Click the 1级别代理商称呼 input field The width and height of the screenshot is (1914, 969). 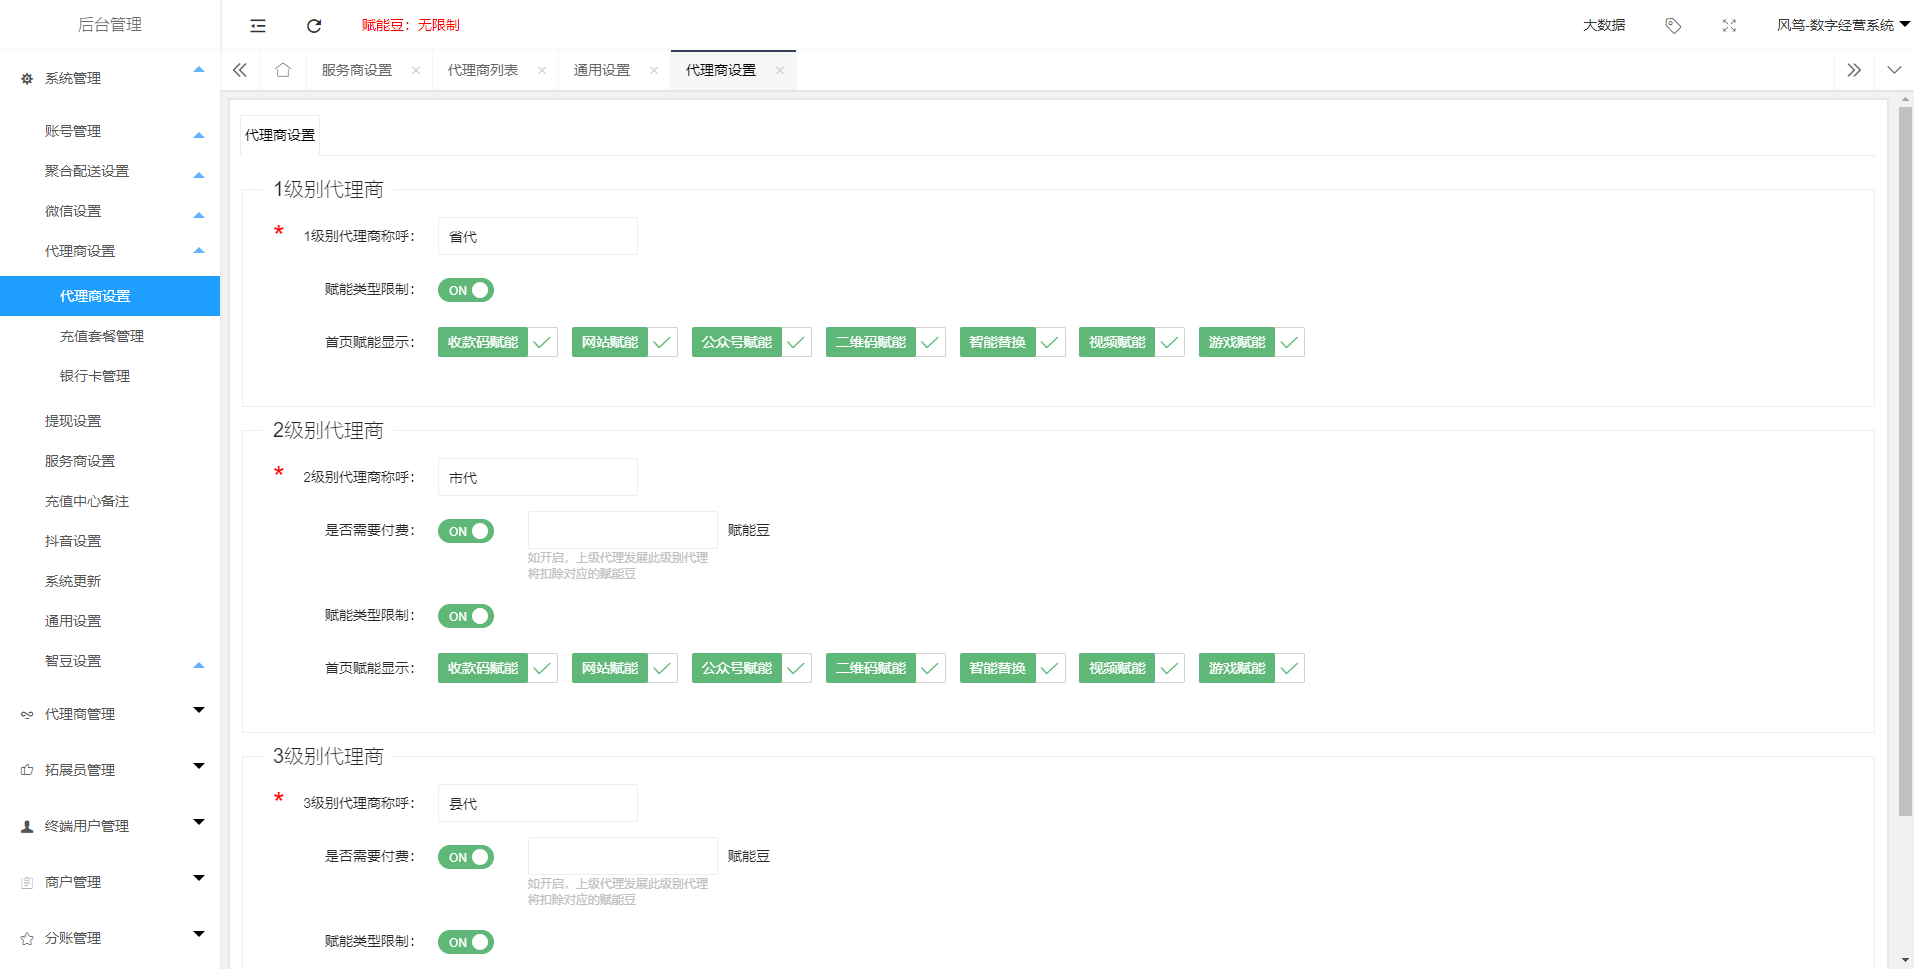(x=537, y=236)
